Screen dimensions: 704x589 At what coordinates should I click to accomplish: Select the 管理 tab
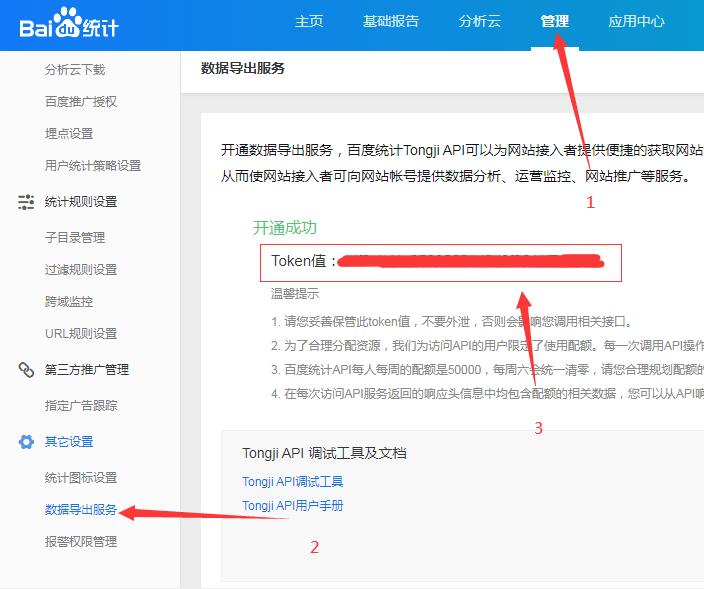click(x=554, y=21)
